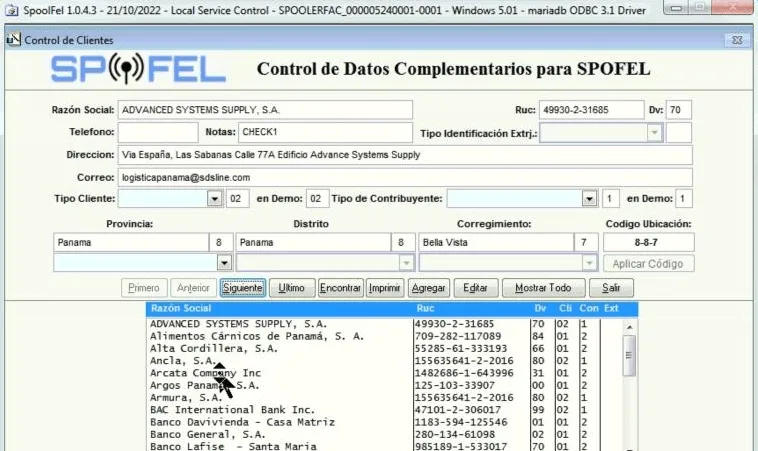
Task: Click the Dv field showing 70
Action: [x=678, y=110]
